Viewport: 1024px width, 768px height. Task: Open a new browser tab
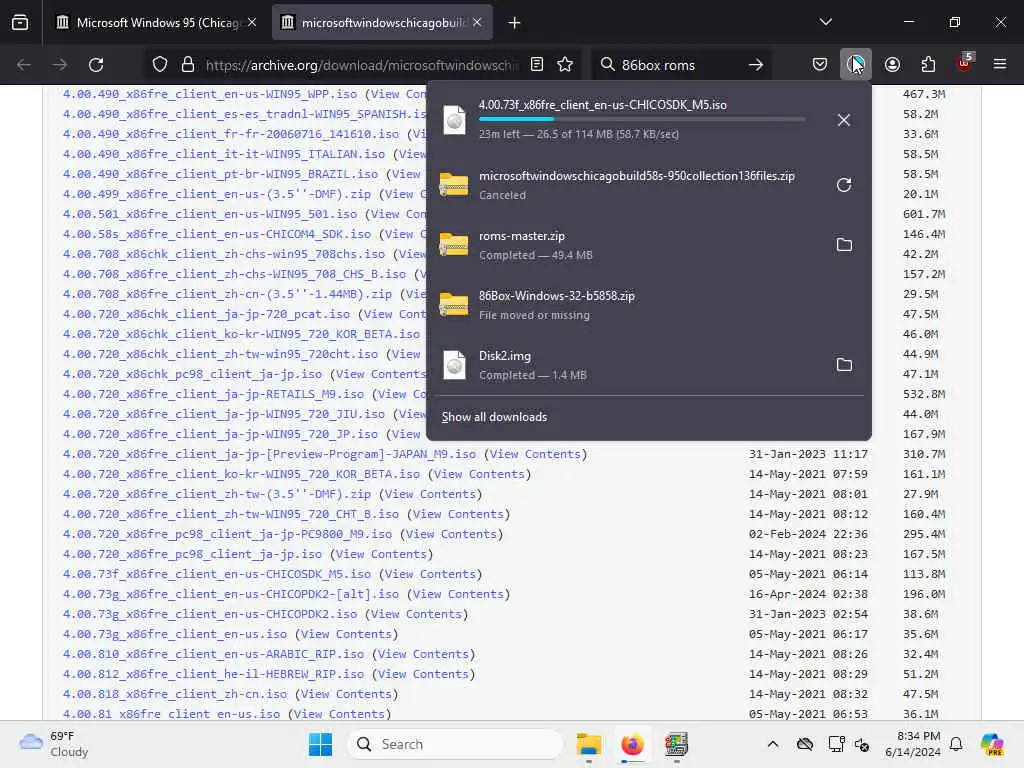point(515,23)
